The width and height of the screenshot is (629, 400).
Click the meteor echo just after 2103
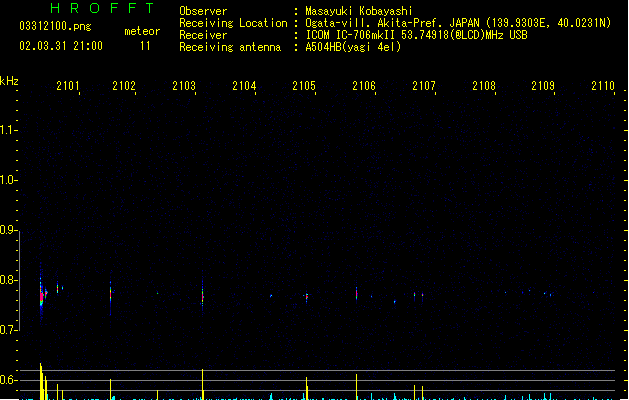(203, 297)
